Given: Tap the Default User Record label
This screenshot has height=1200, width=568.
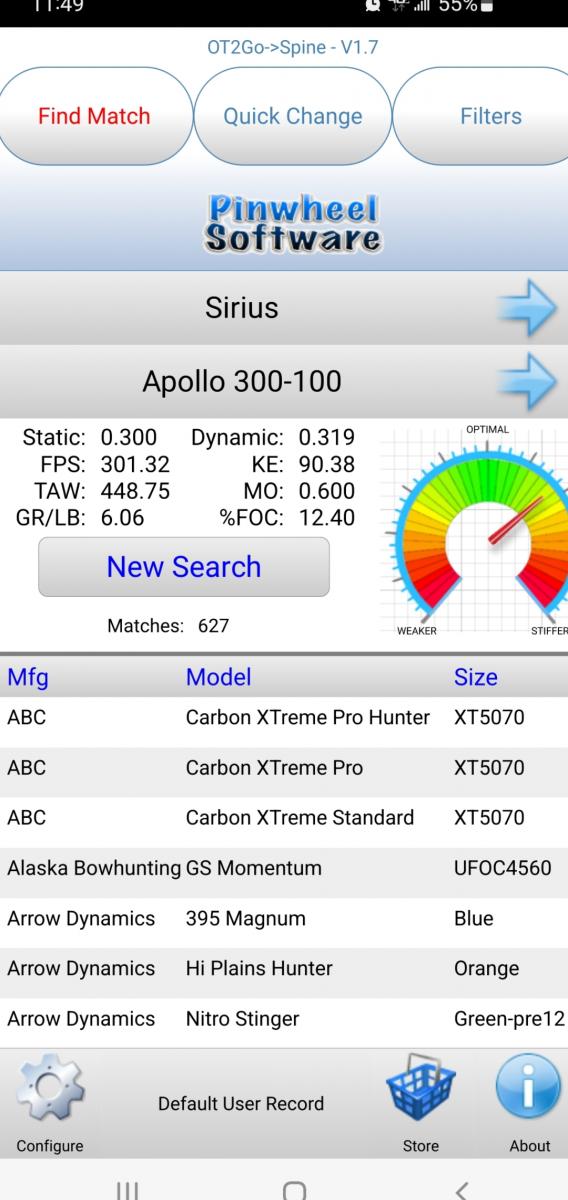Looking at the screenshot, I should (x=241, y=1104).
